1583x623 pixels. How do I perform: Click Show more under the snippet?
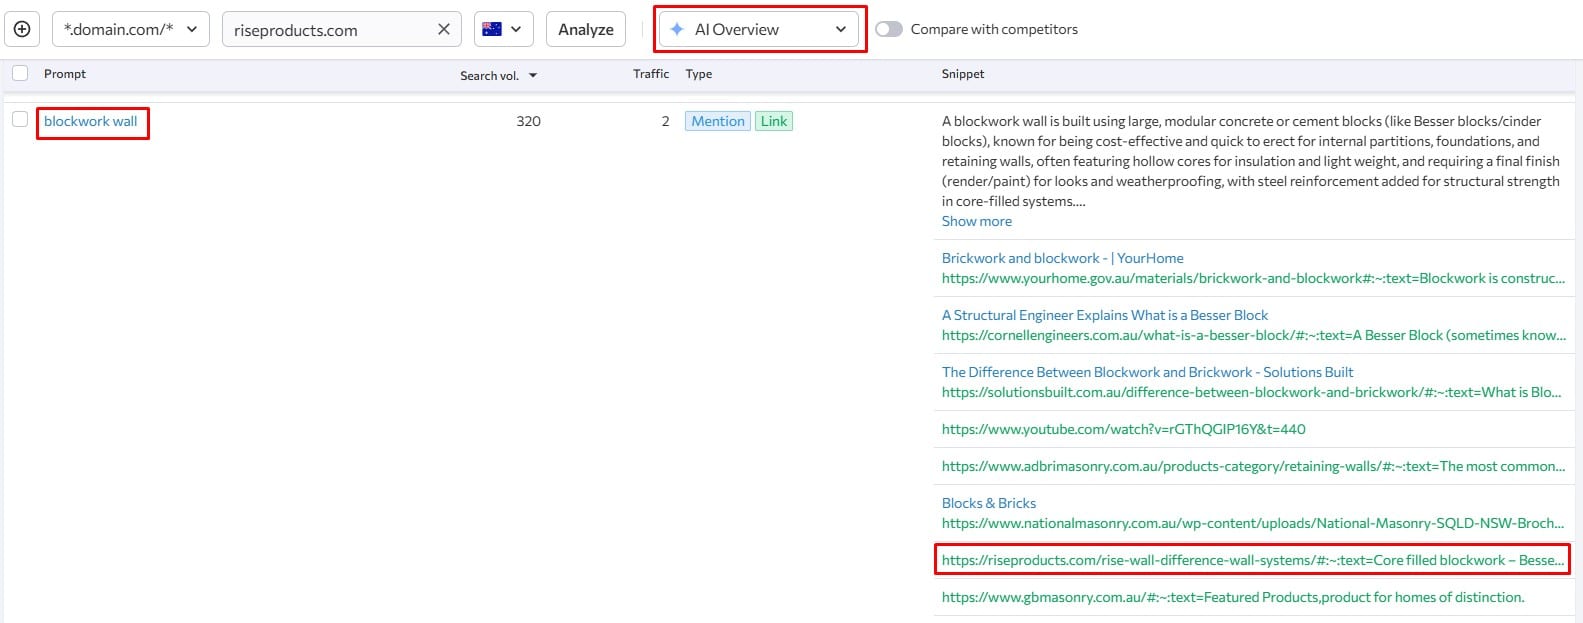pos(976,221)
